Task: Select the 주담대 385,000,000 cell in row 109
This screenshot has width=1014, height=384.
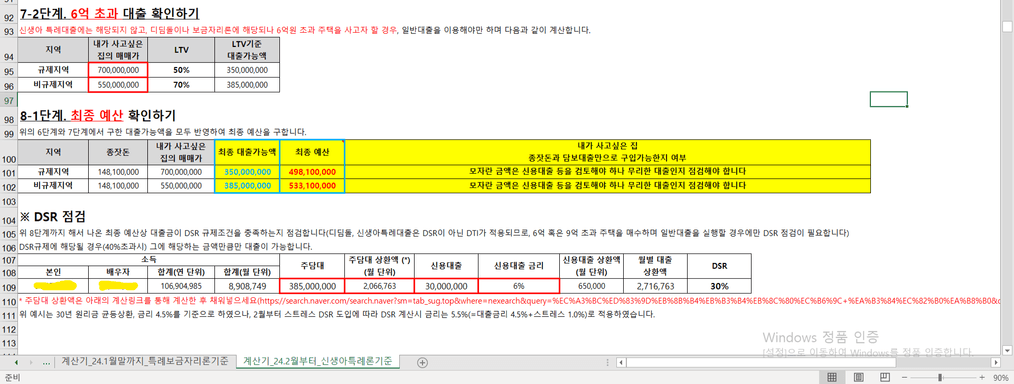Action: [x=312, y=286]
